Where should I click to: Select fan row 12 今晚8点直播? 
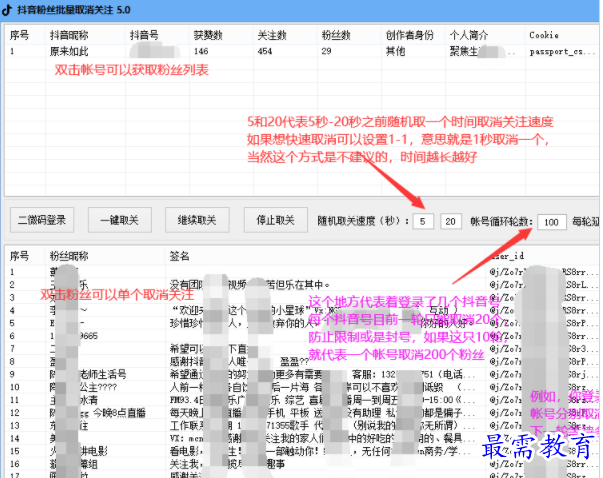[302, 413]
